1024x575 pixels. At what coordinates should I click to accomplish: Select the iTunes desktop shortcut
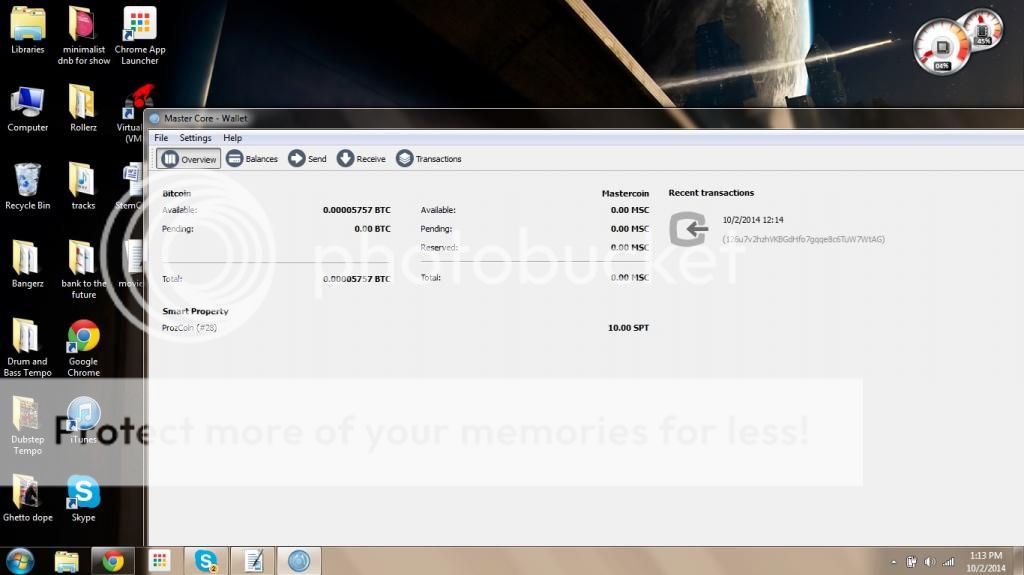[84, 421]
